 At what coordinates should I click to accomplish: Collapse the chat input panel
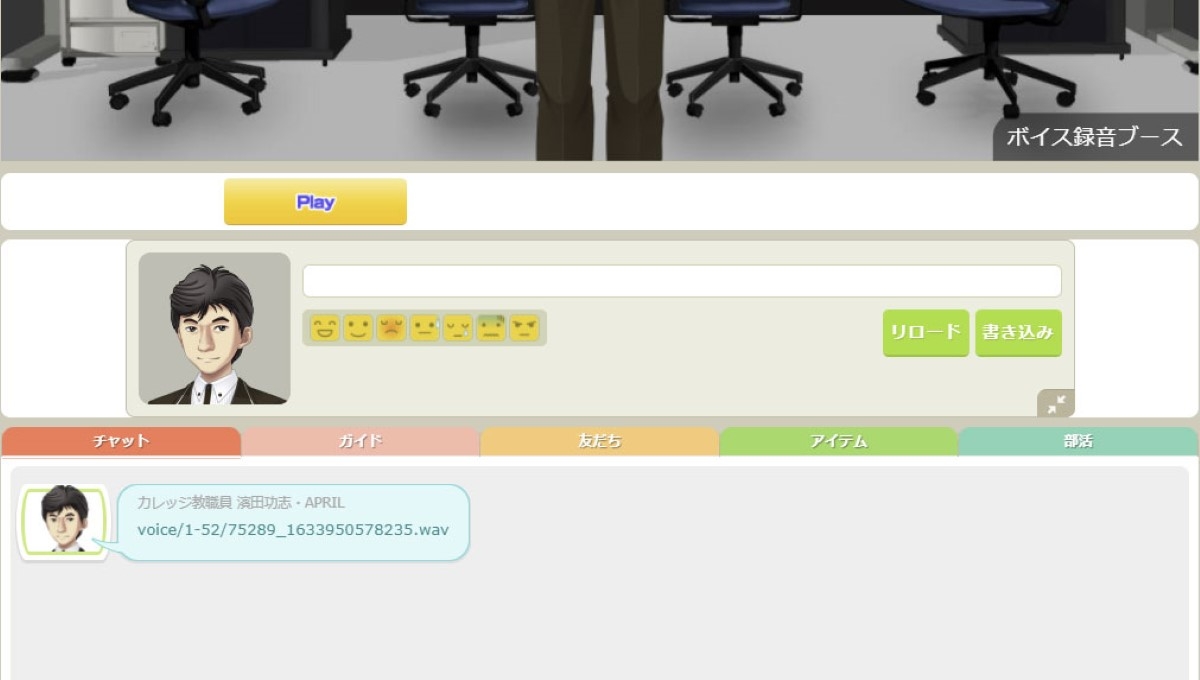(1056, 403)
